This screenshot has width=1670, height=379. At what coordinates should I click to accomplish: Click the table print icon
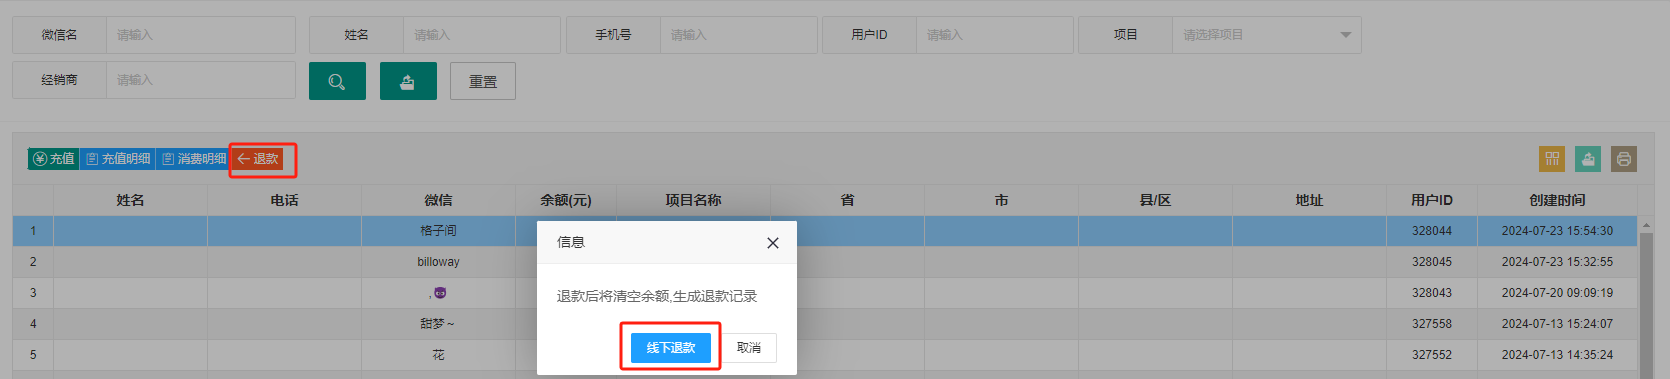(1624, 159)
